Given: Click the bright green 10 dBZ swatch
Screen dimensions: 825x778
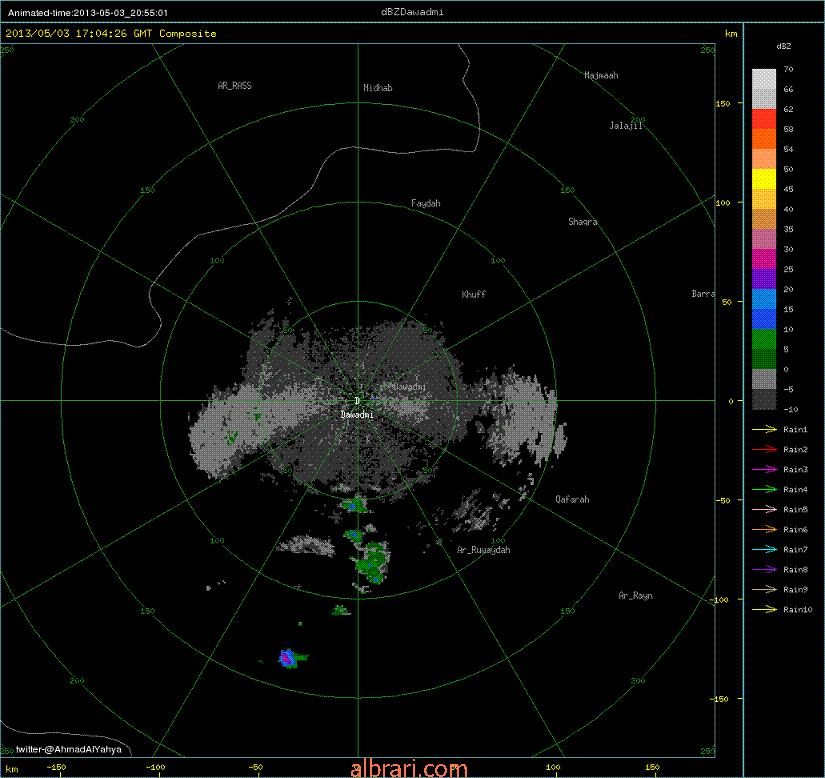Looking at the screenshot, I should [x=764, y=339].
